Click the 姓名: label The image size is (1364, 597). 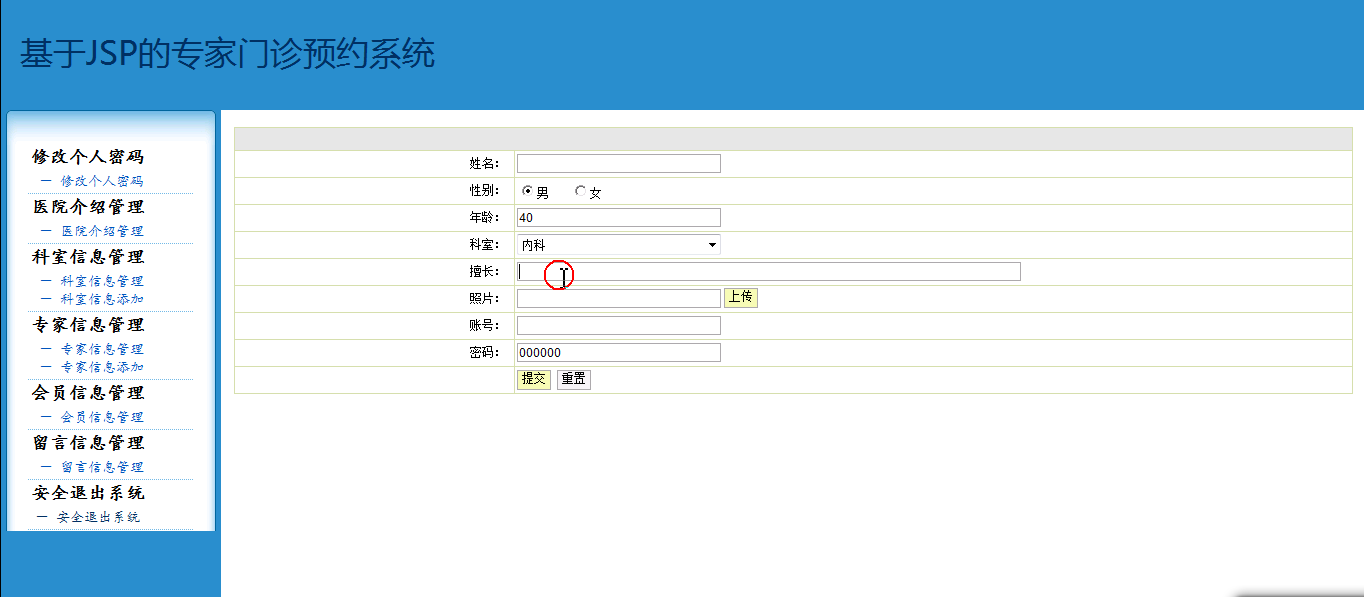(x=484, y=164)
